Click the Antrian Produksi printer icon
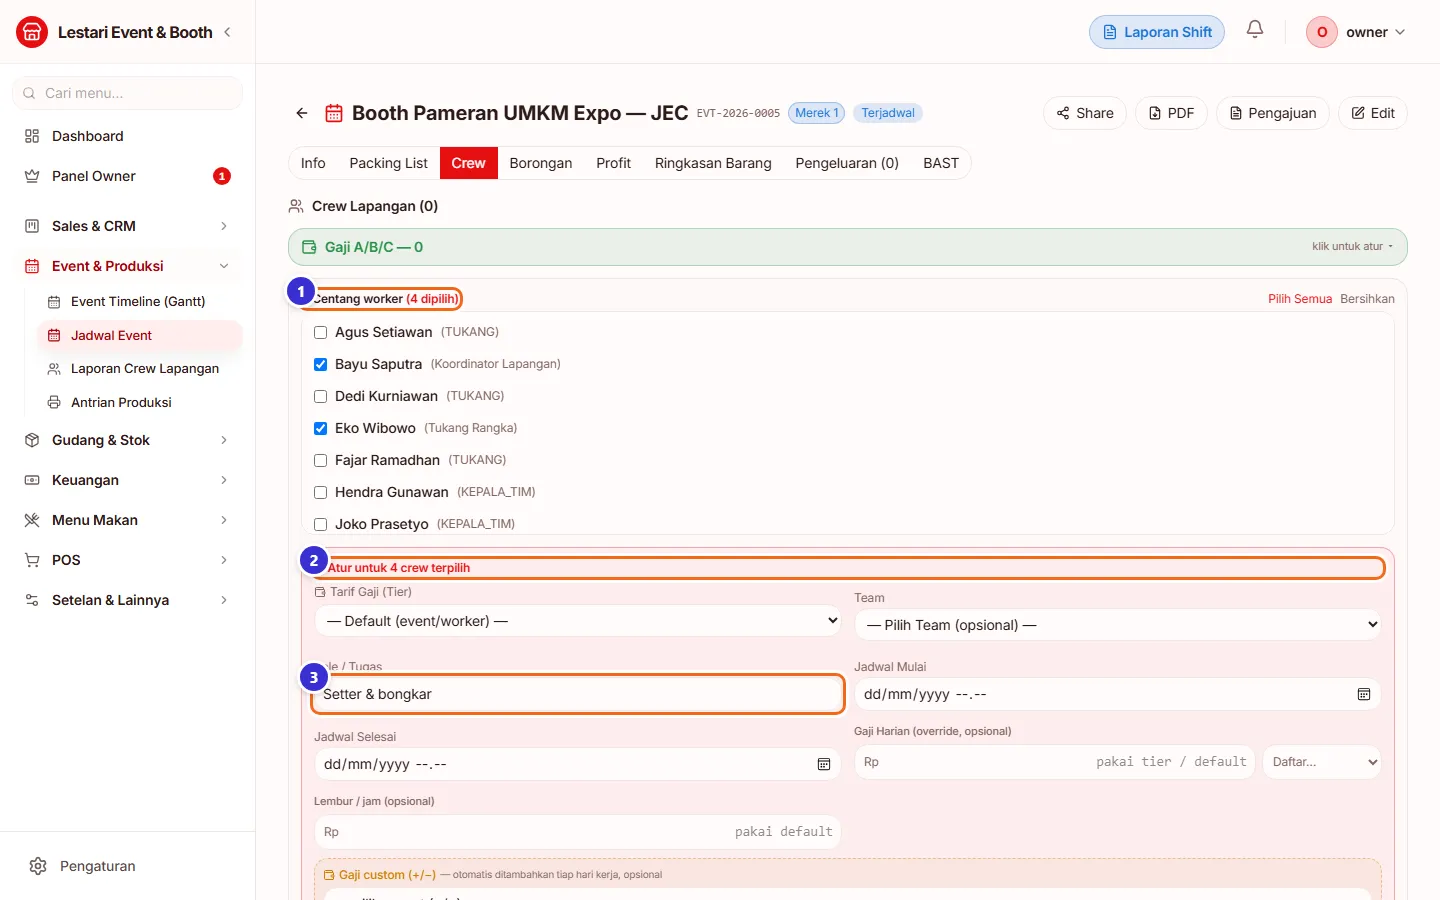 click(x=54, y=402)
